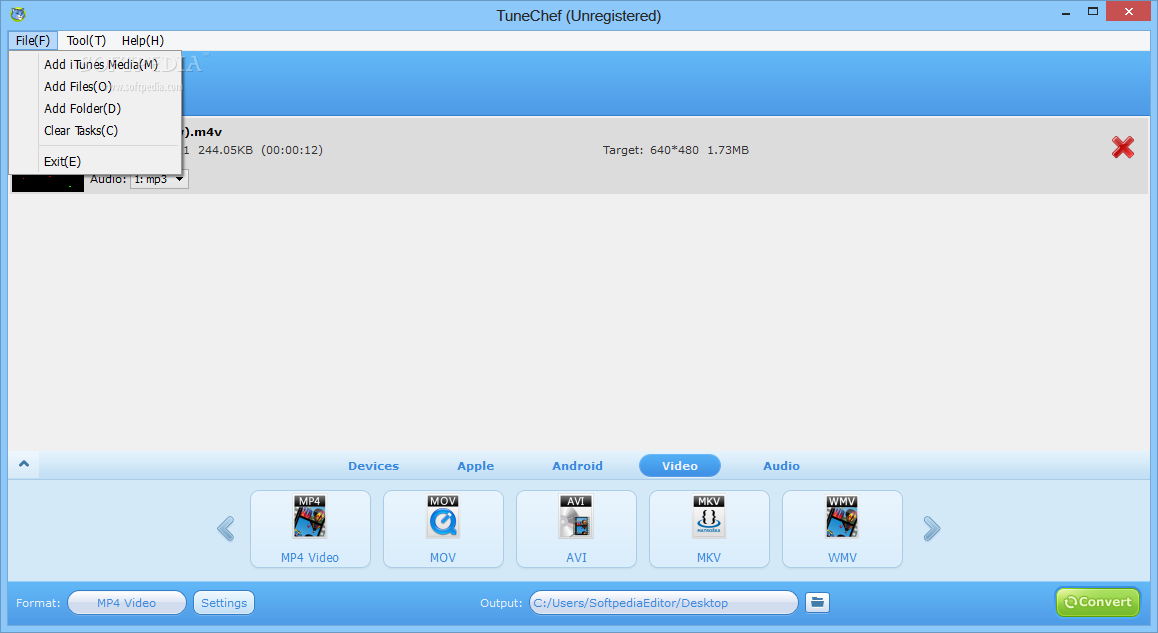Screen dimensions: 1158x633
Task: Choose Add iTunes Media(M) menu entry
Action: pyautogui.click(x=101, y=64)
